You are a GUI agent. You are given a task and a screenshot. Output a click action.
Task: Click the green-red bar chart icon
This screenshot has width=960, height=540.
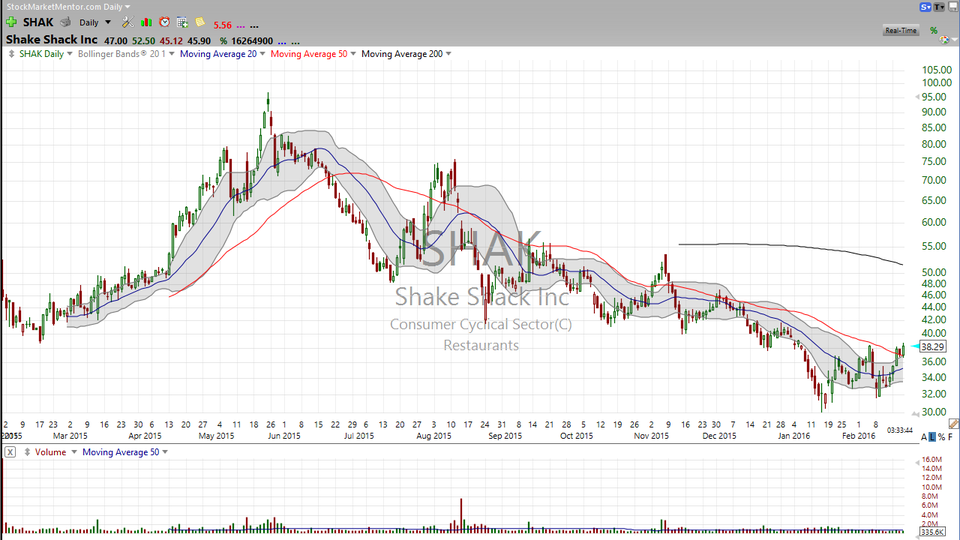pos(146,22)
